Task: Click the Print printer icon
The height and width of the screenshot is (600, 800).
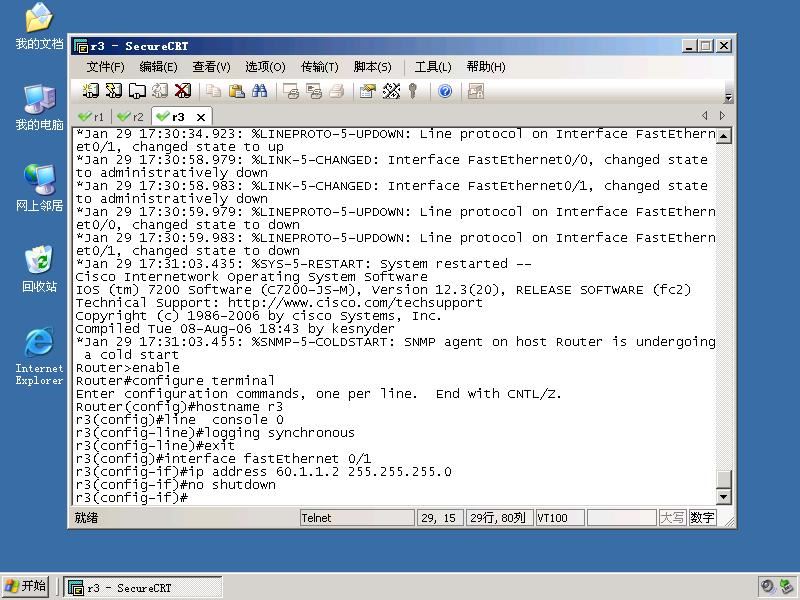Action: click(x=337, y=91)
